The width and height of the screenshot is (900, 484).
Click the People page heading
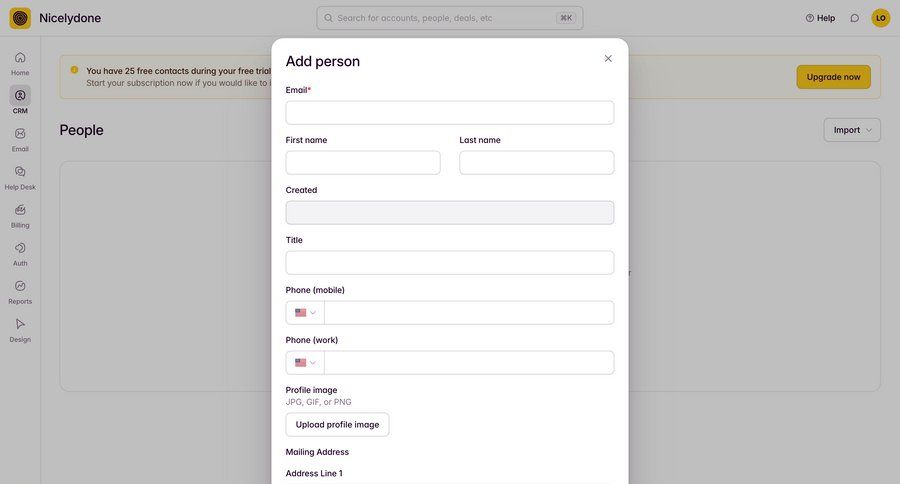82,130
